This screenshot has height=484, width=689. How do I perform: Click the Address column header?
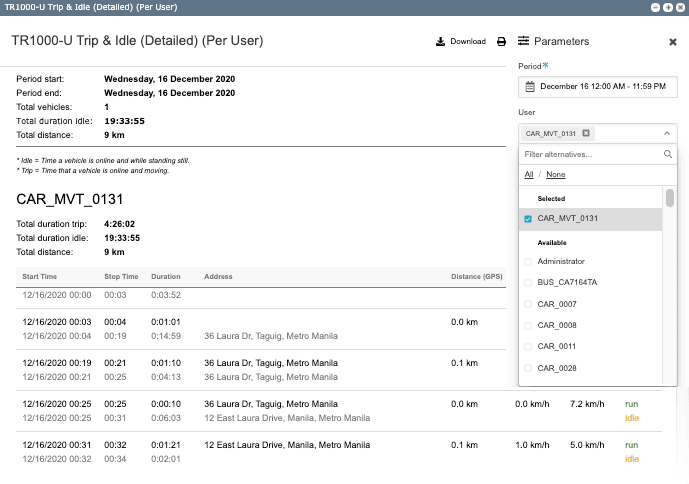(218, 276)
